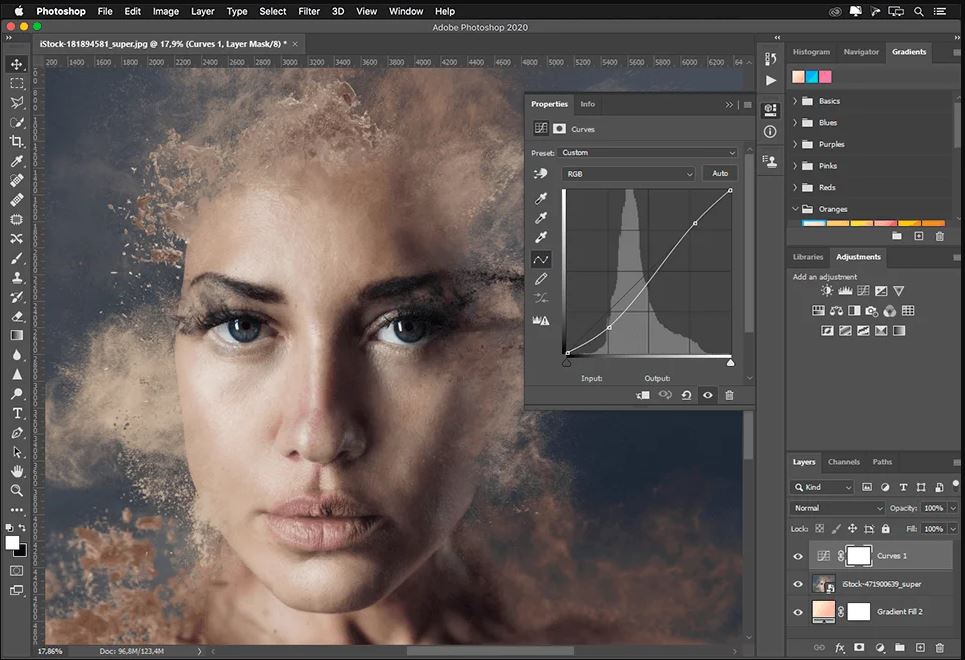
Task: Switch to the Channels tab
Action: (843, 462)
